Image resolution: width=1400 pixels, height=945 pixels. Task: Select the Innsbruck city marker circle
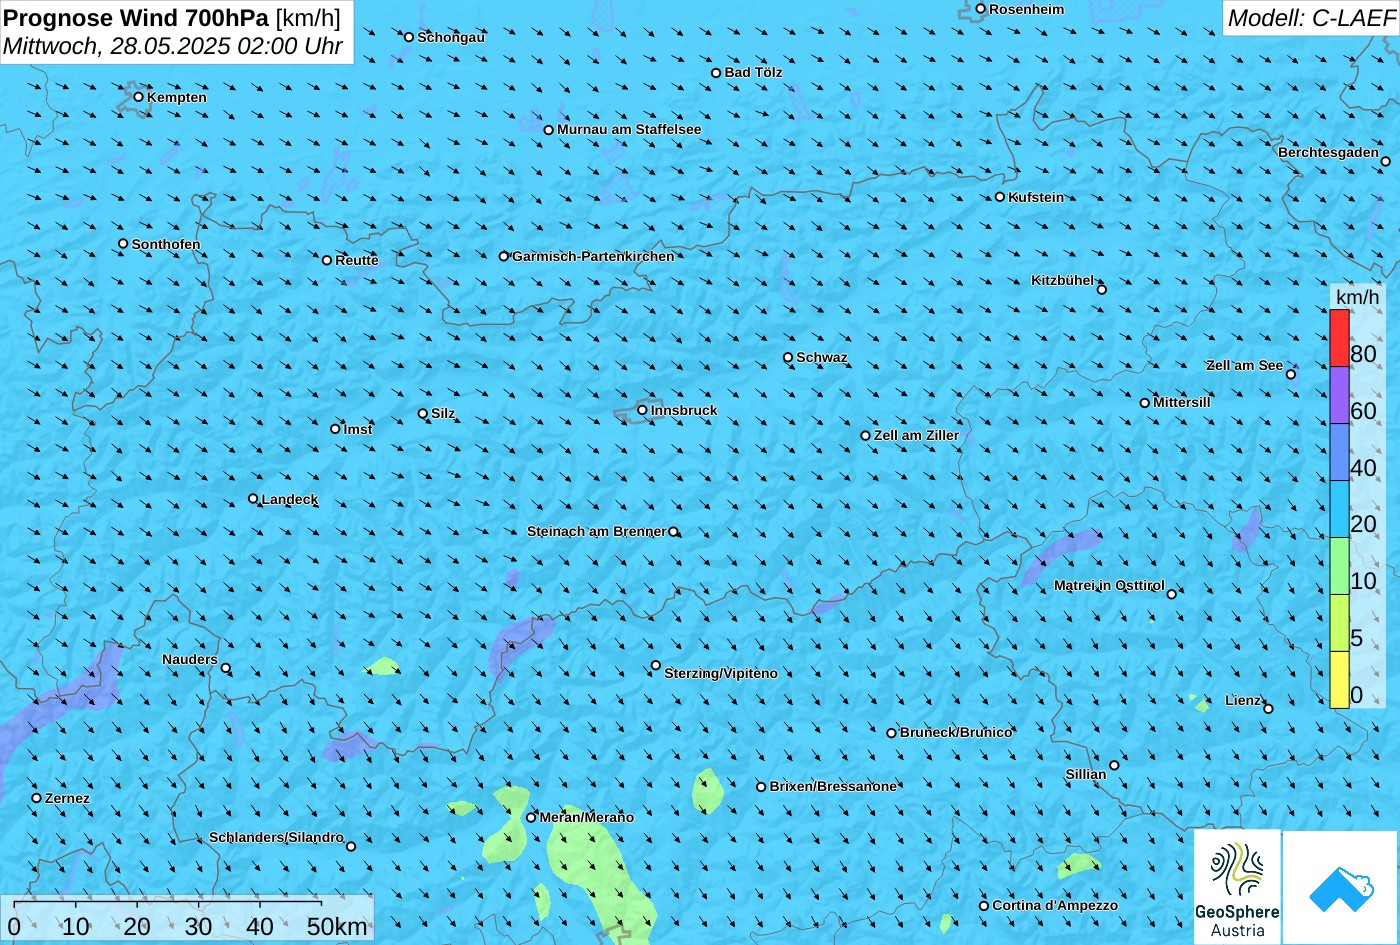coord(642,410)
